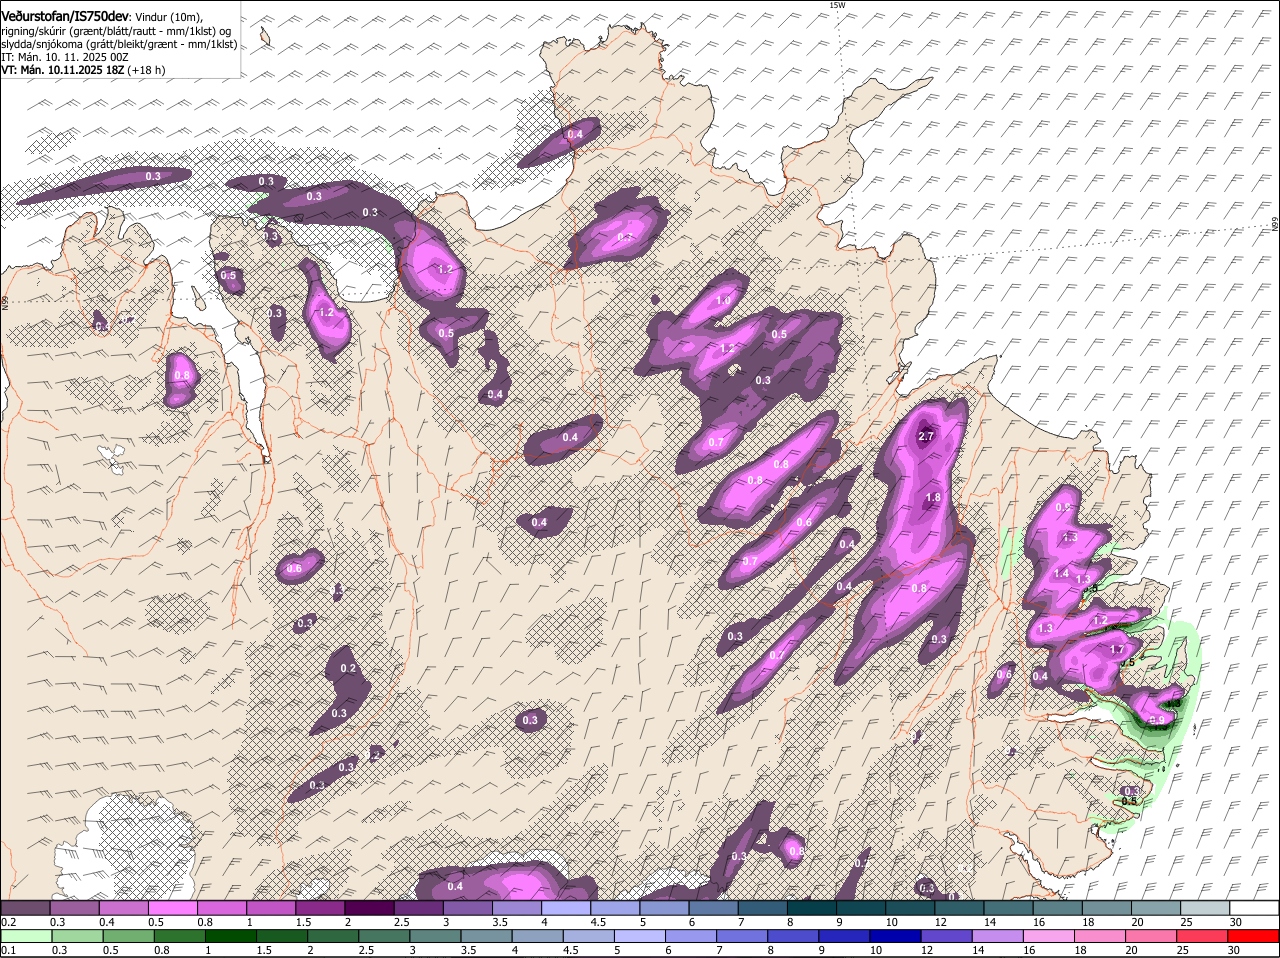Click the 0.1 label in the rain legend
The image size is (1280, 958).
pyautogui.click(x=8, y=950)
